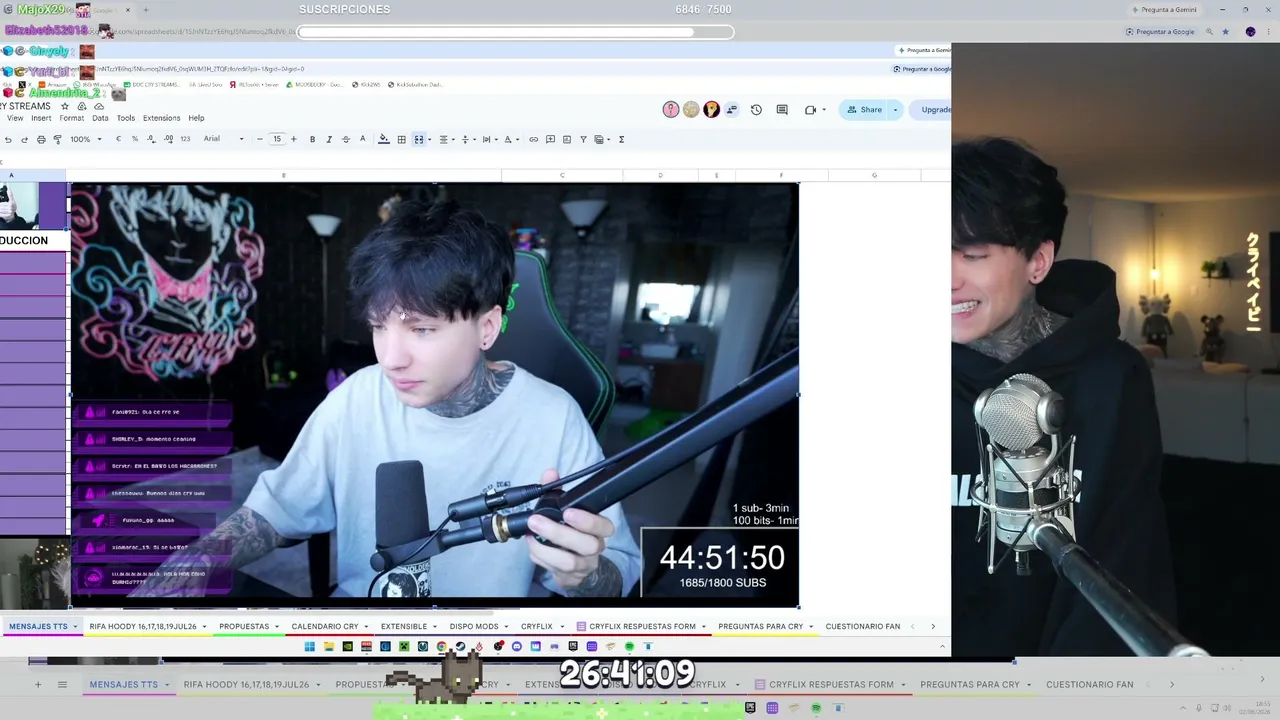The width and height of the screenshot is (1280, 720).
Task: Open the fill color picker
Action: [383, 139]
